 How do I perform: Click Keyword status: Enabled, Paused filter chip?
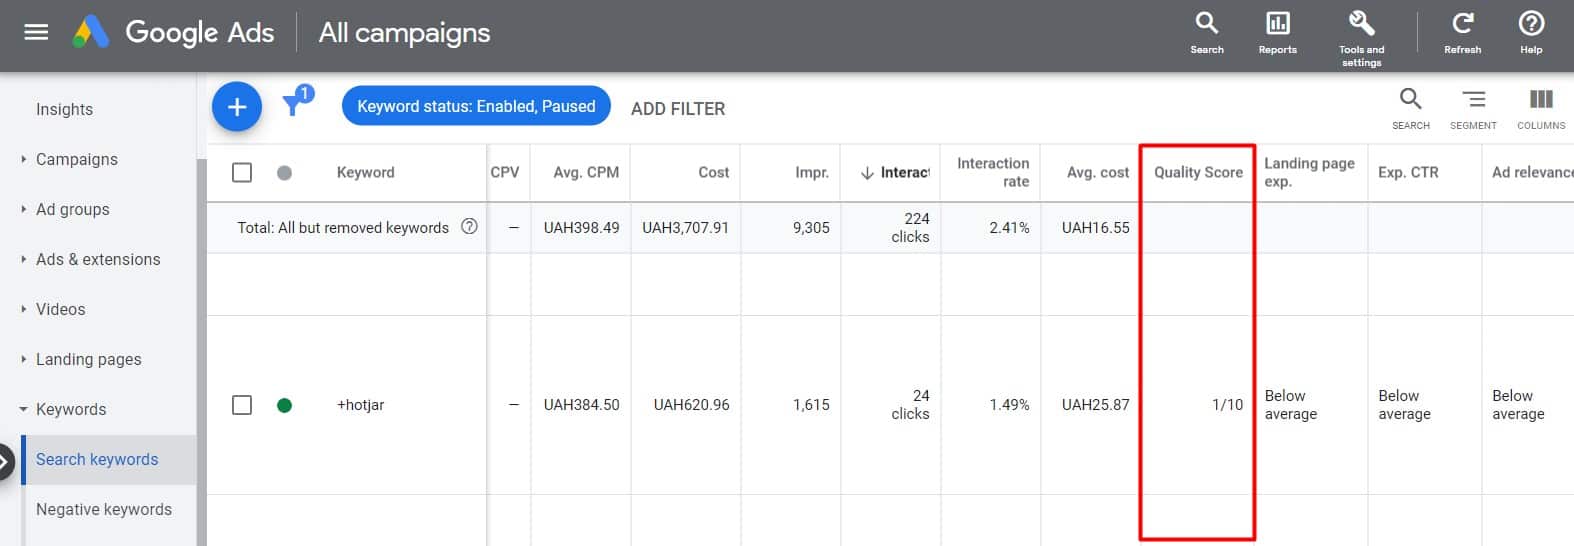[476, 106]
